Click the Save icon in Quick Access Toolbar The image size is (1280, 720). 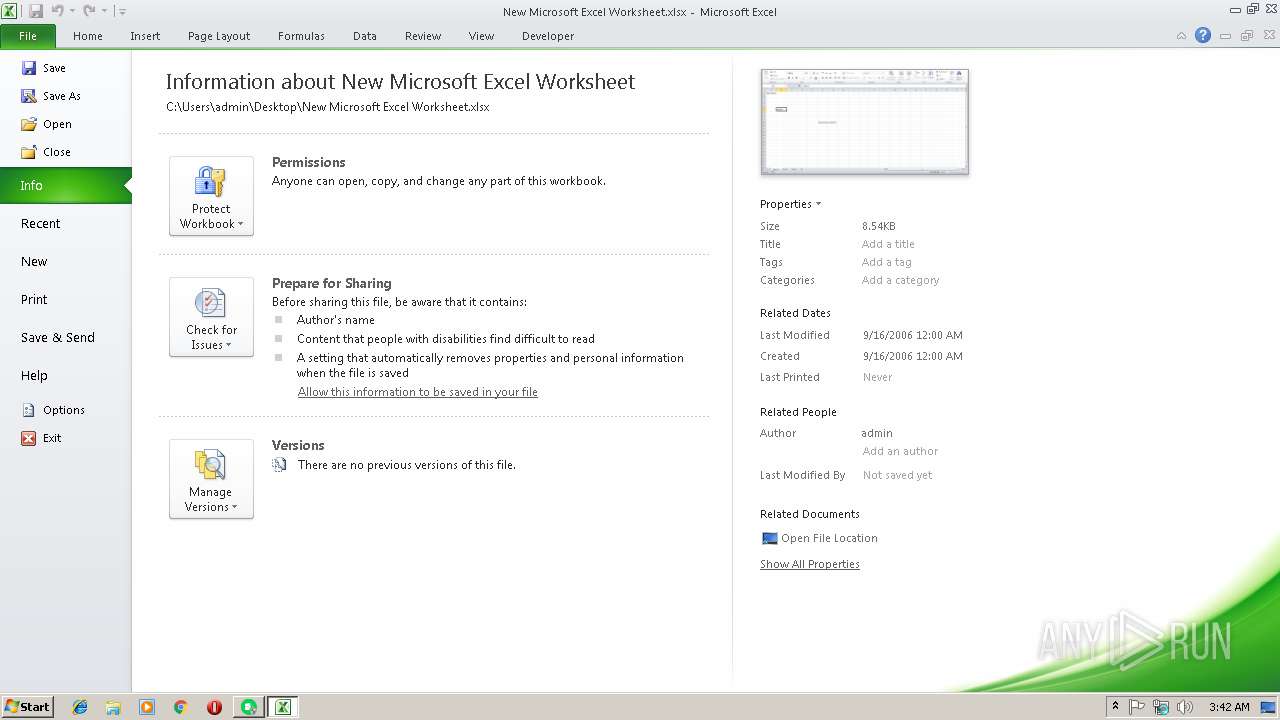pos(36,11)
